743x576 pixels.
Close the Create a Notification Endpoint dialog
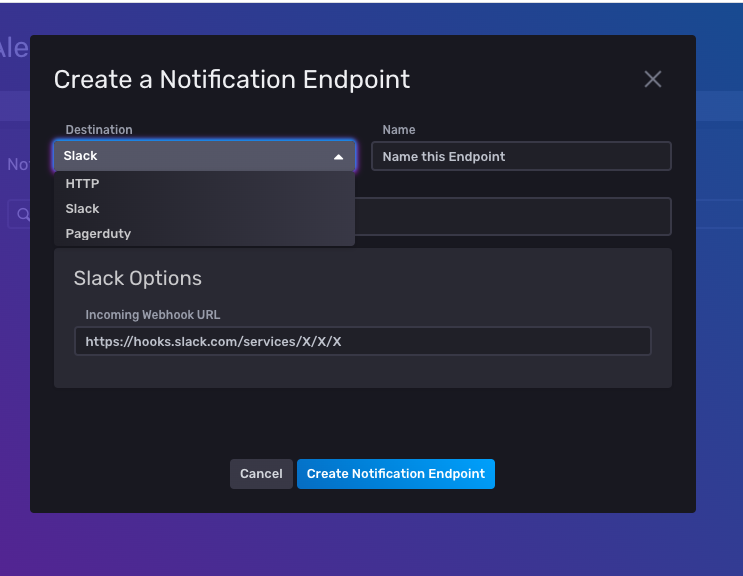[652, 79]
